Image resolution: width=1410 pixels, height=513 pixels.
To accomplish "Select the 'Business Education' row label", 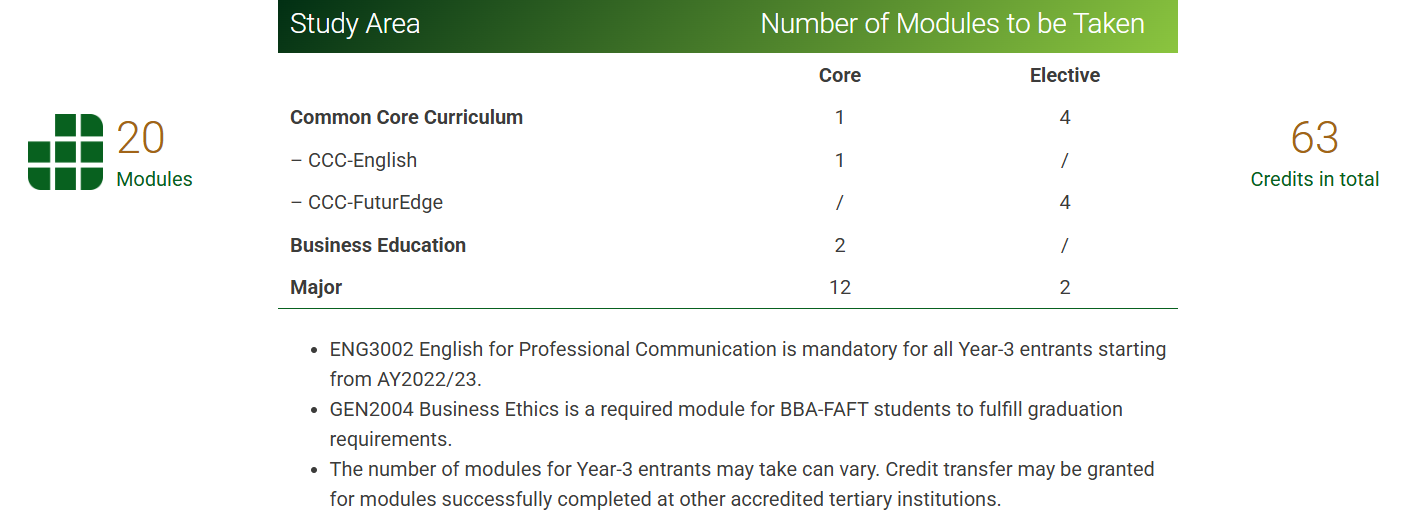I will (378, 245).
